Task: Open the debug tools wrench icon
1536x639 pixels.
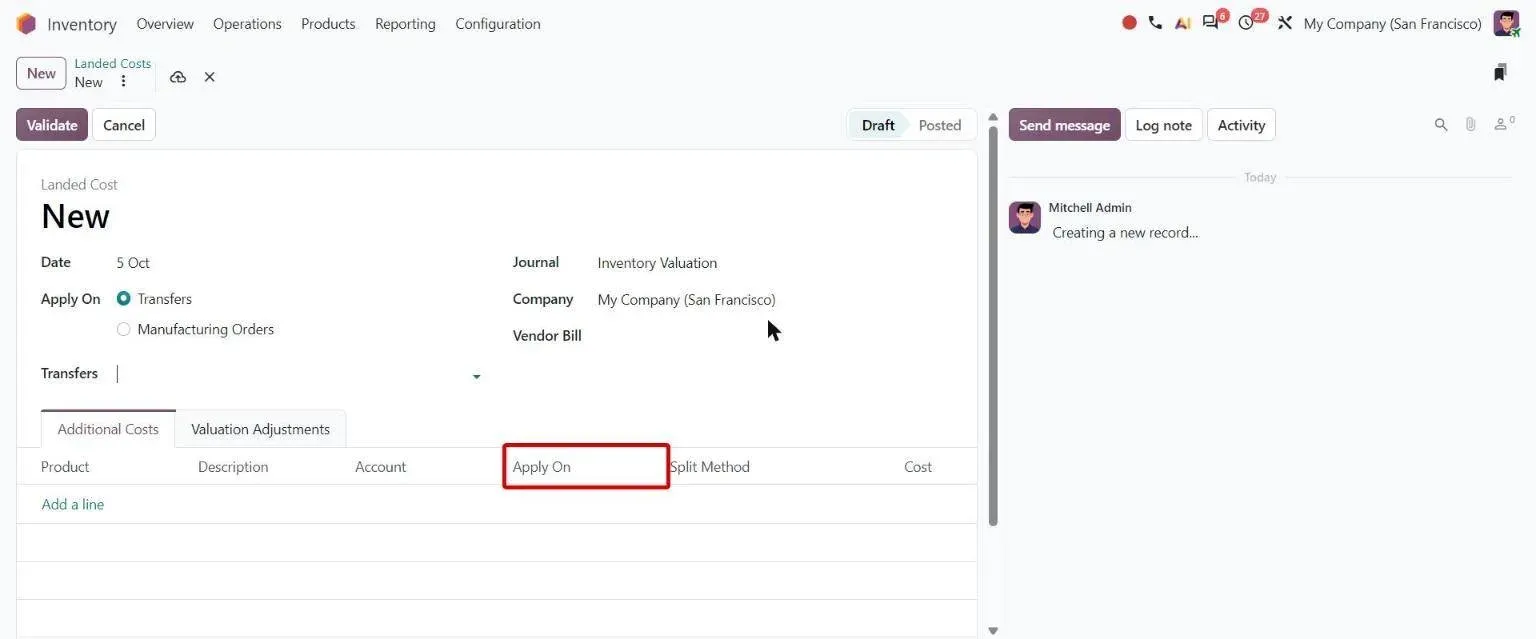Action: pos(1285,23)
